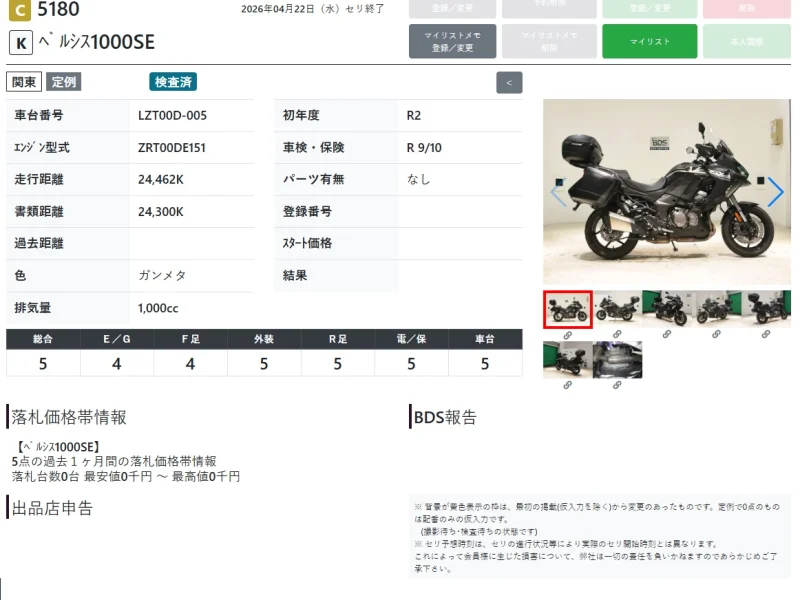Click the 'R足' score column header
The image size is (800, 600).
tap(338, 339)
